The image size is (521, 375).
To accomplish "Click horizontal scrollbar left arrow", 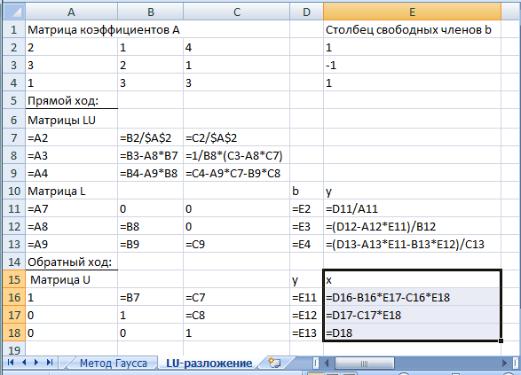I will [327, 363].
